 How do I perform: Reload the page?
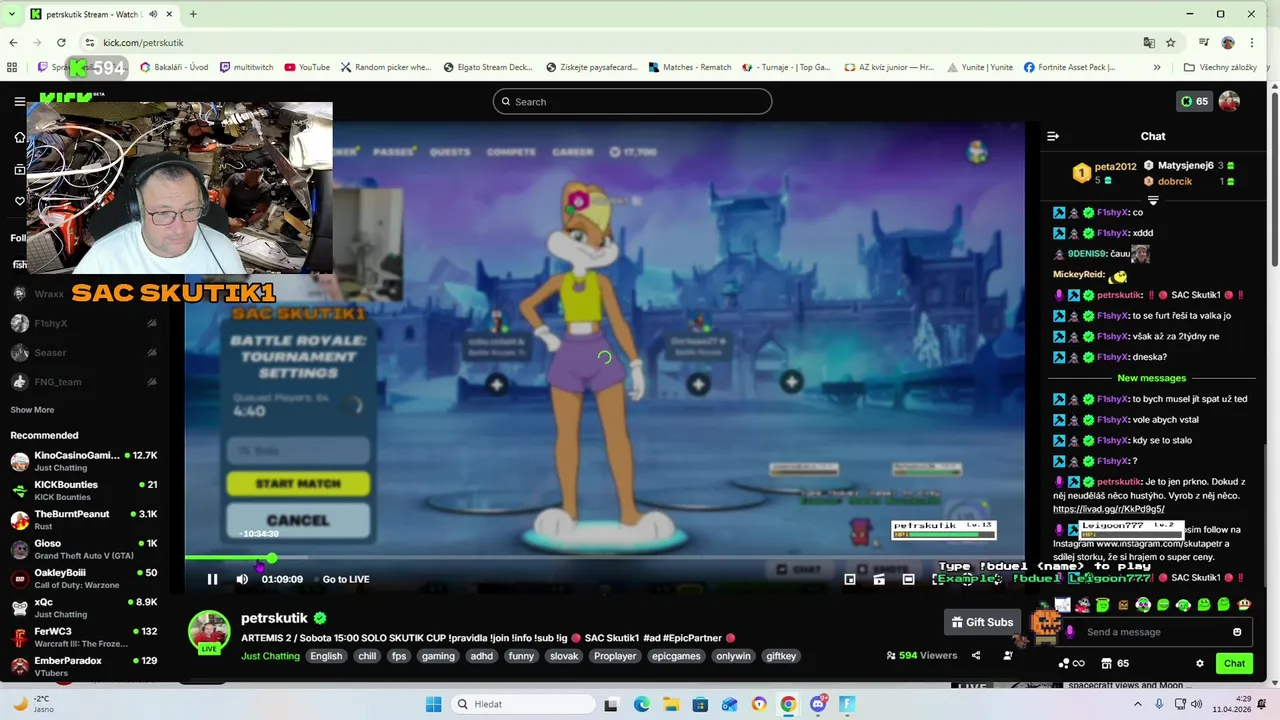[61, 43]
